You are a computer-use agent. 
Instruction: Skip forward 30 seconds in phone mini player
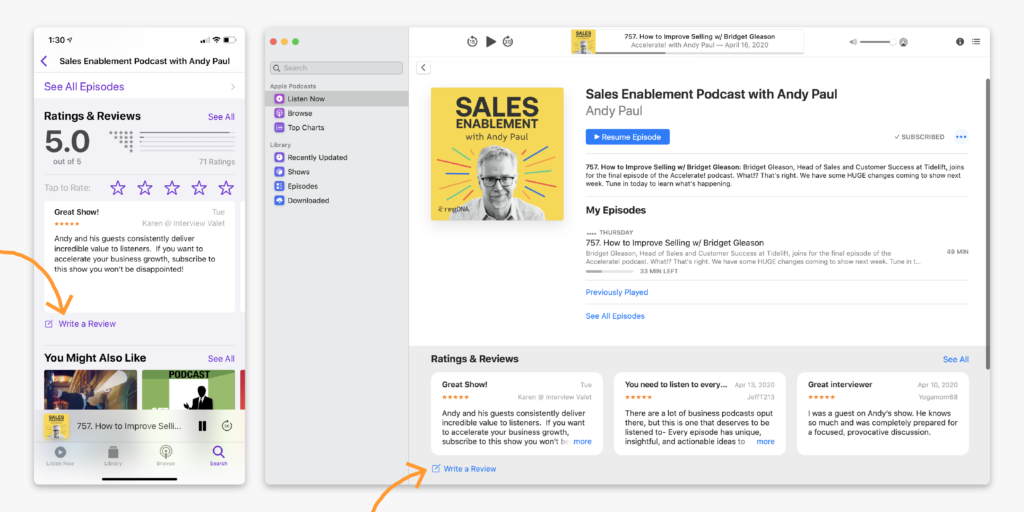point(227,426)
